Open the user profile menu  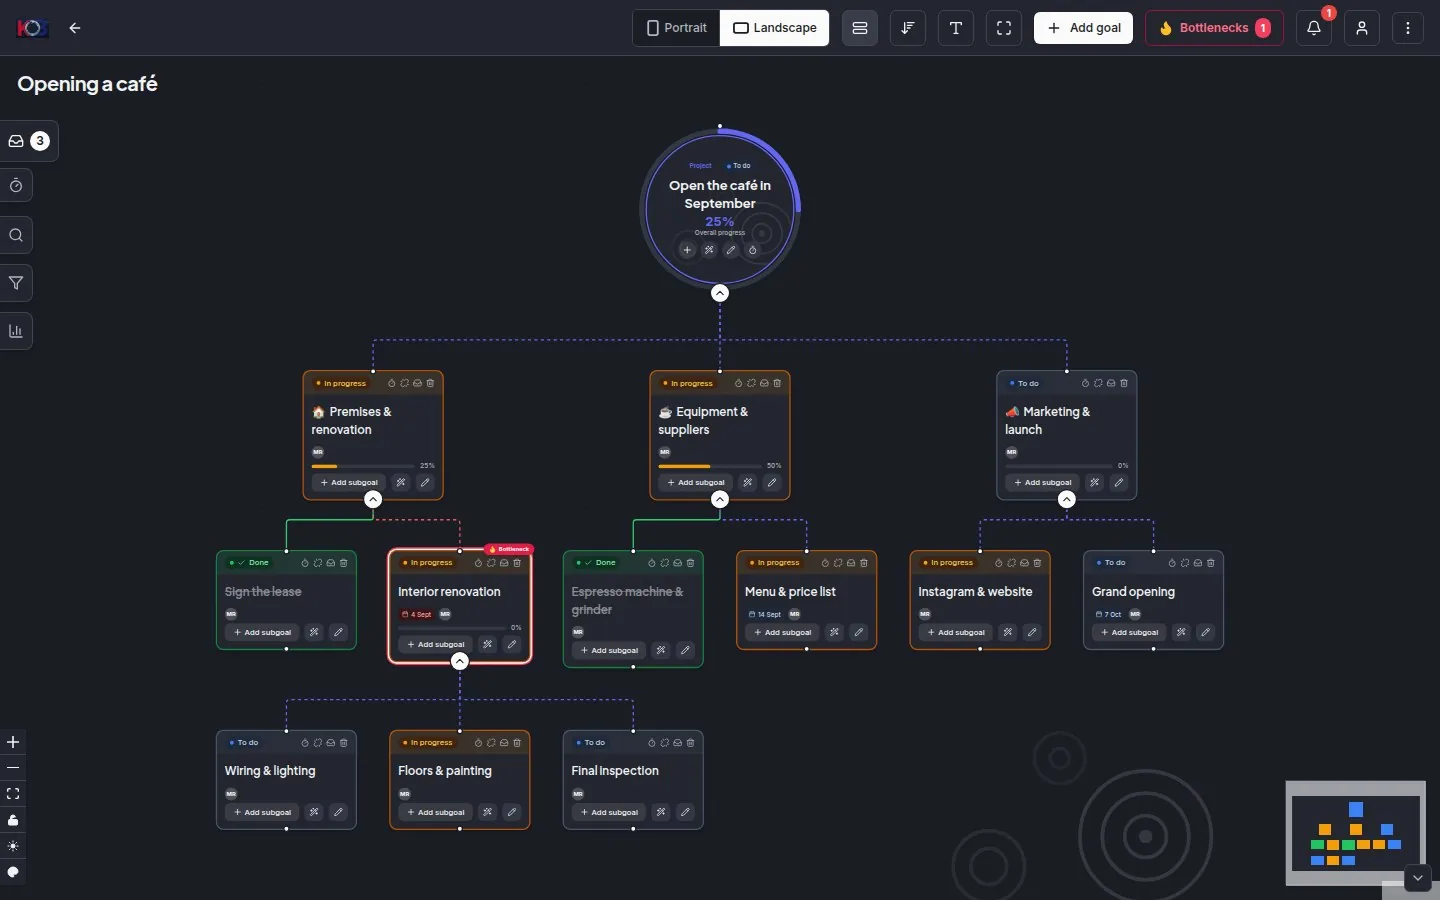click(1362, 28)
